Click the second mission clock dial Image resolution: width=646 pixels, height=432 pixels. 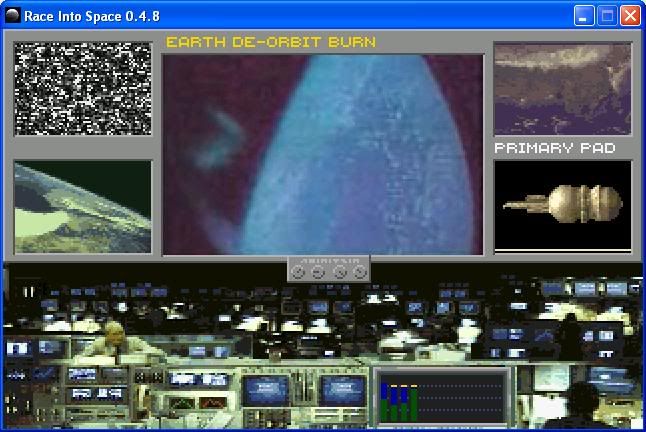318,272
